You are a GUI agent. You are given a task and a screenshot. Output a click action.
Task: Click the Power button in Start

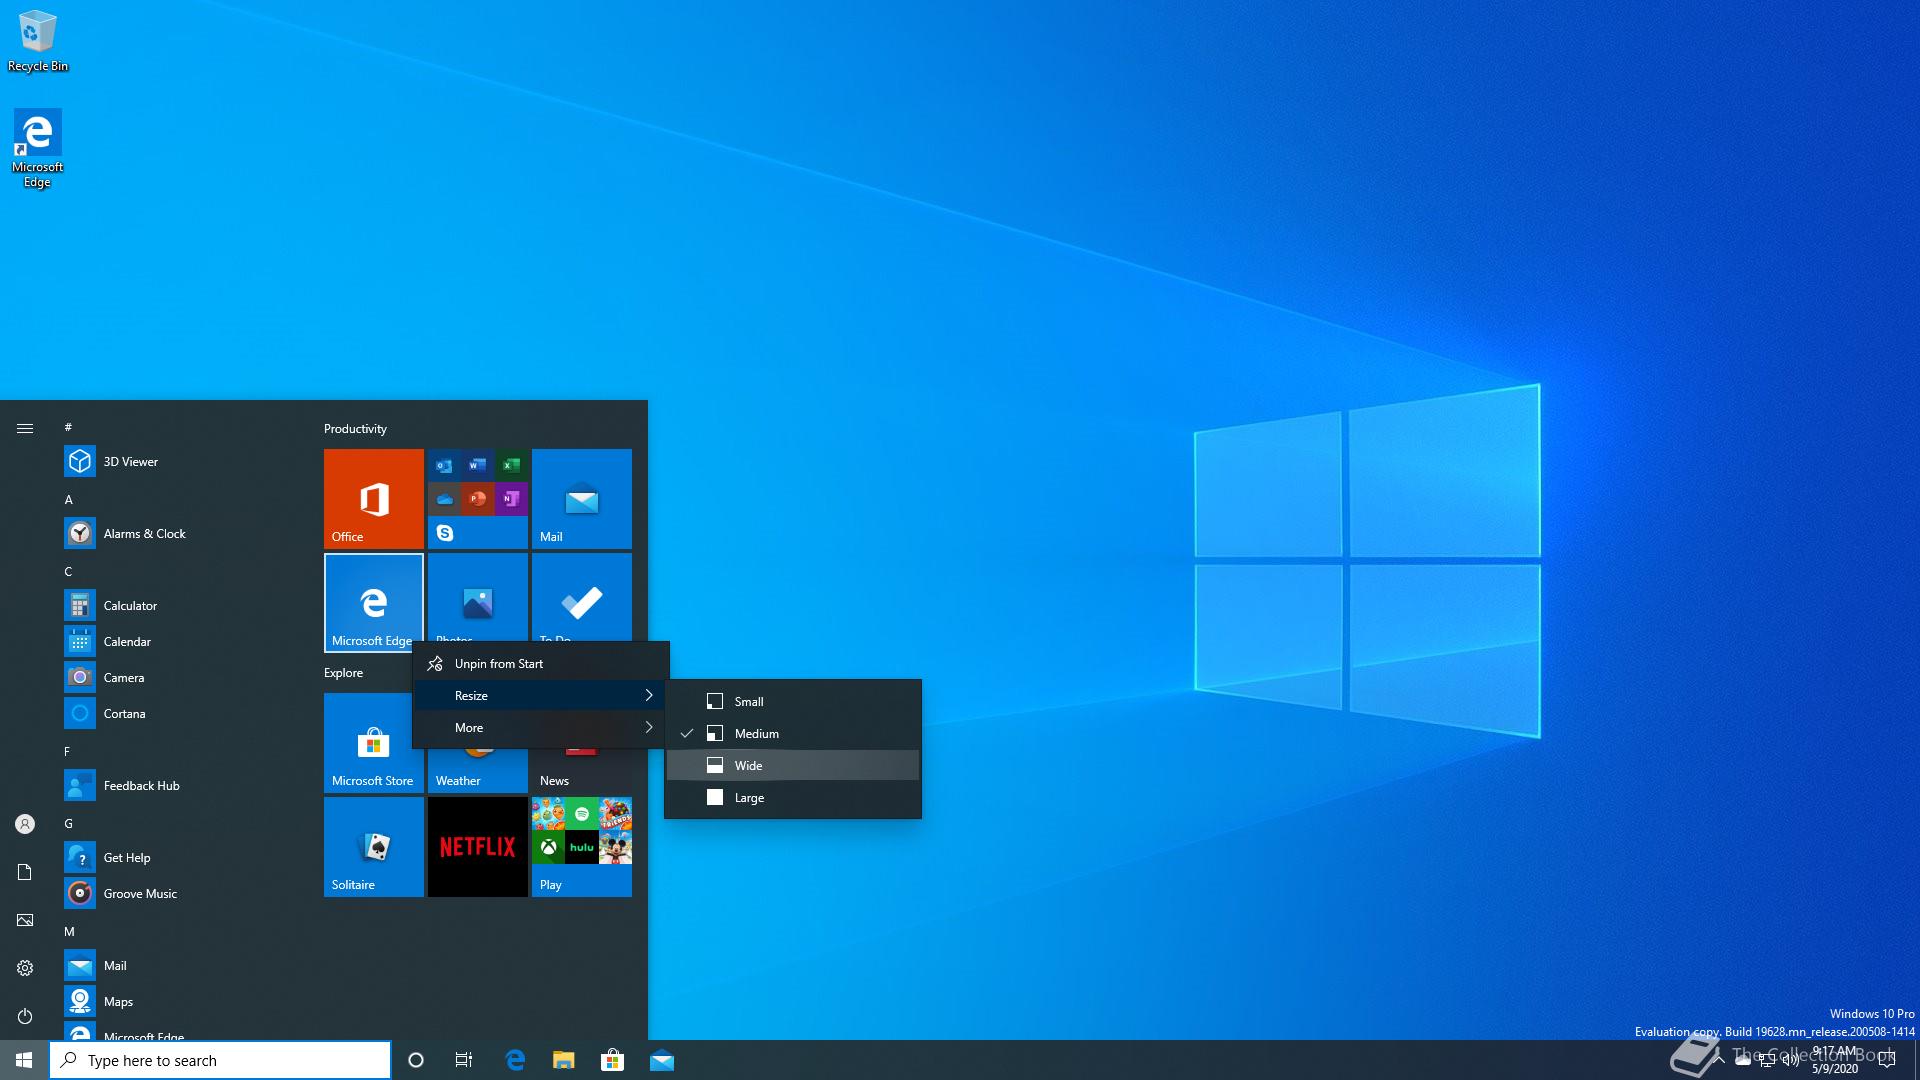(x=25, y=1016)
